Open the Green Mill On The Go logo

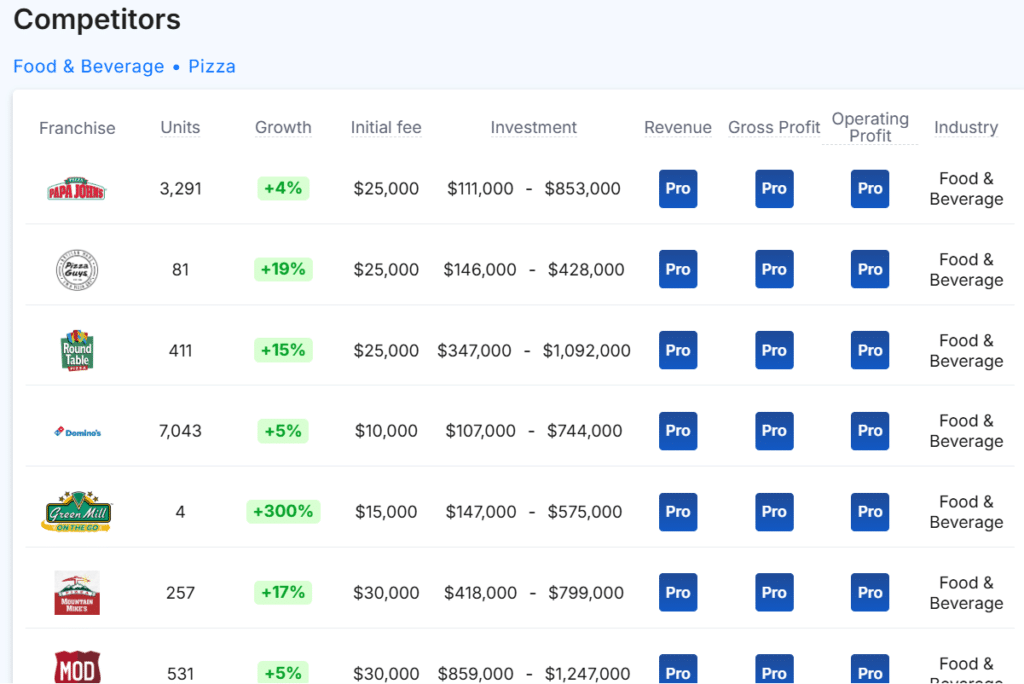pos(77,512)
